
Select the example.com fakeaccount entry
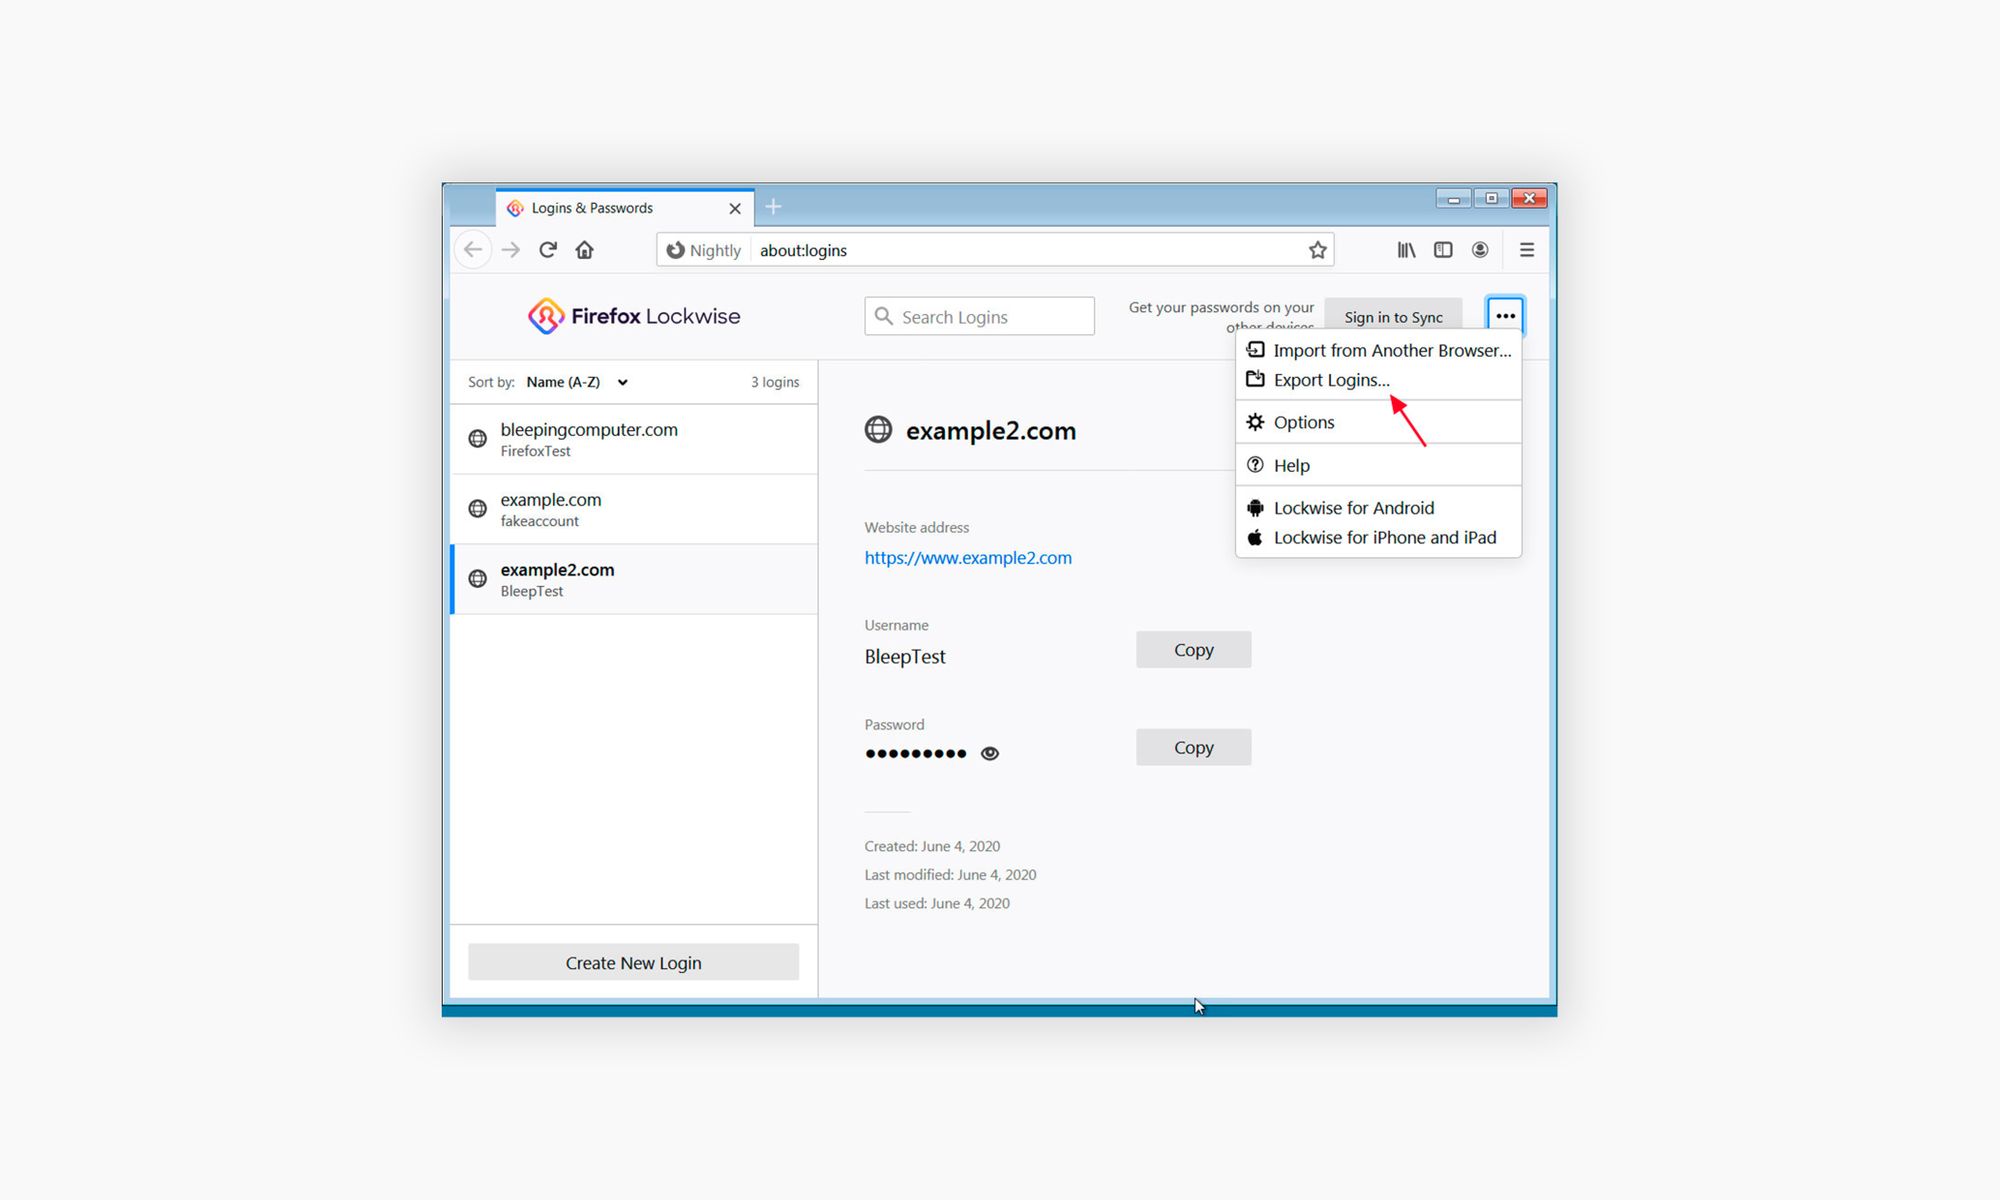coord(634,507)
